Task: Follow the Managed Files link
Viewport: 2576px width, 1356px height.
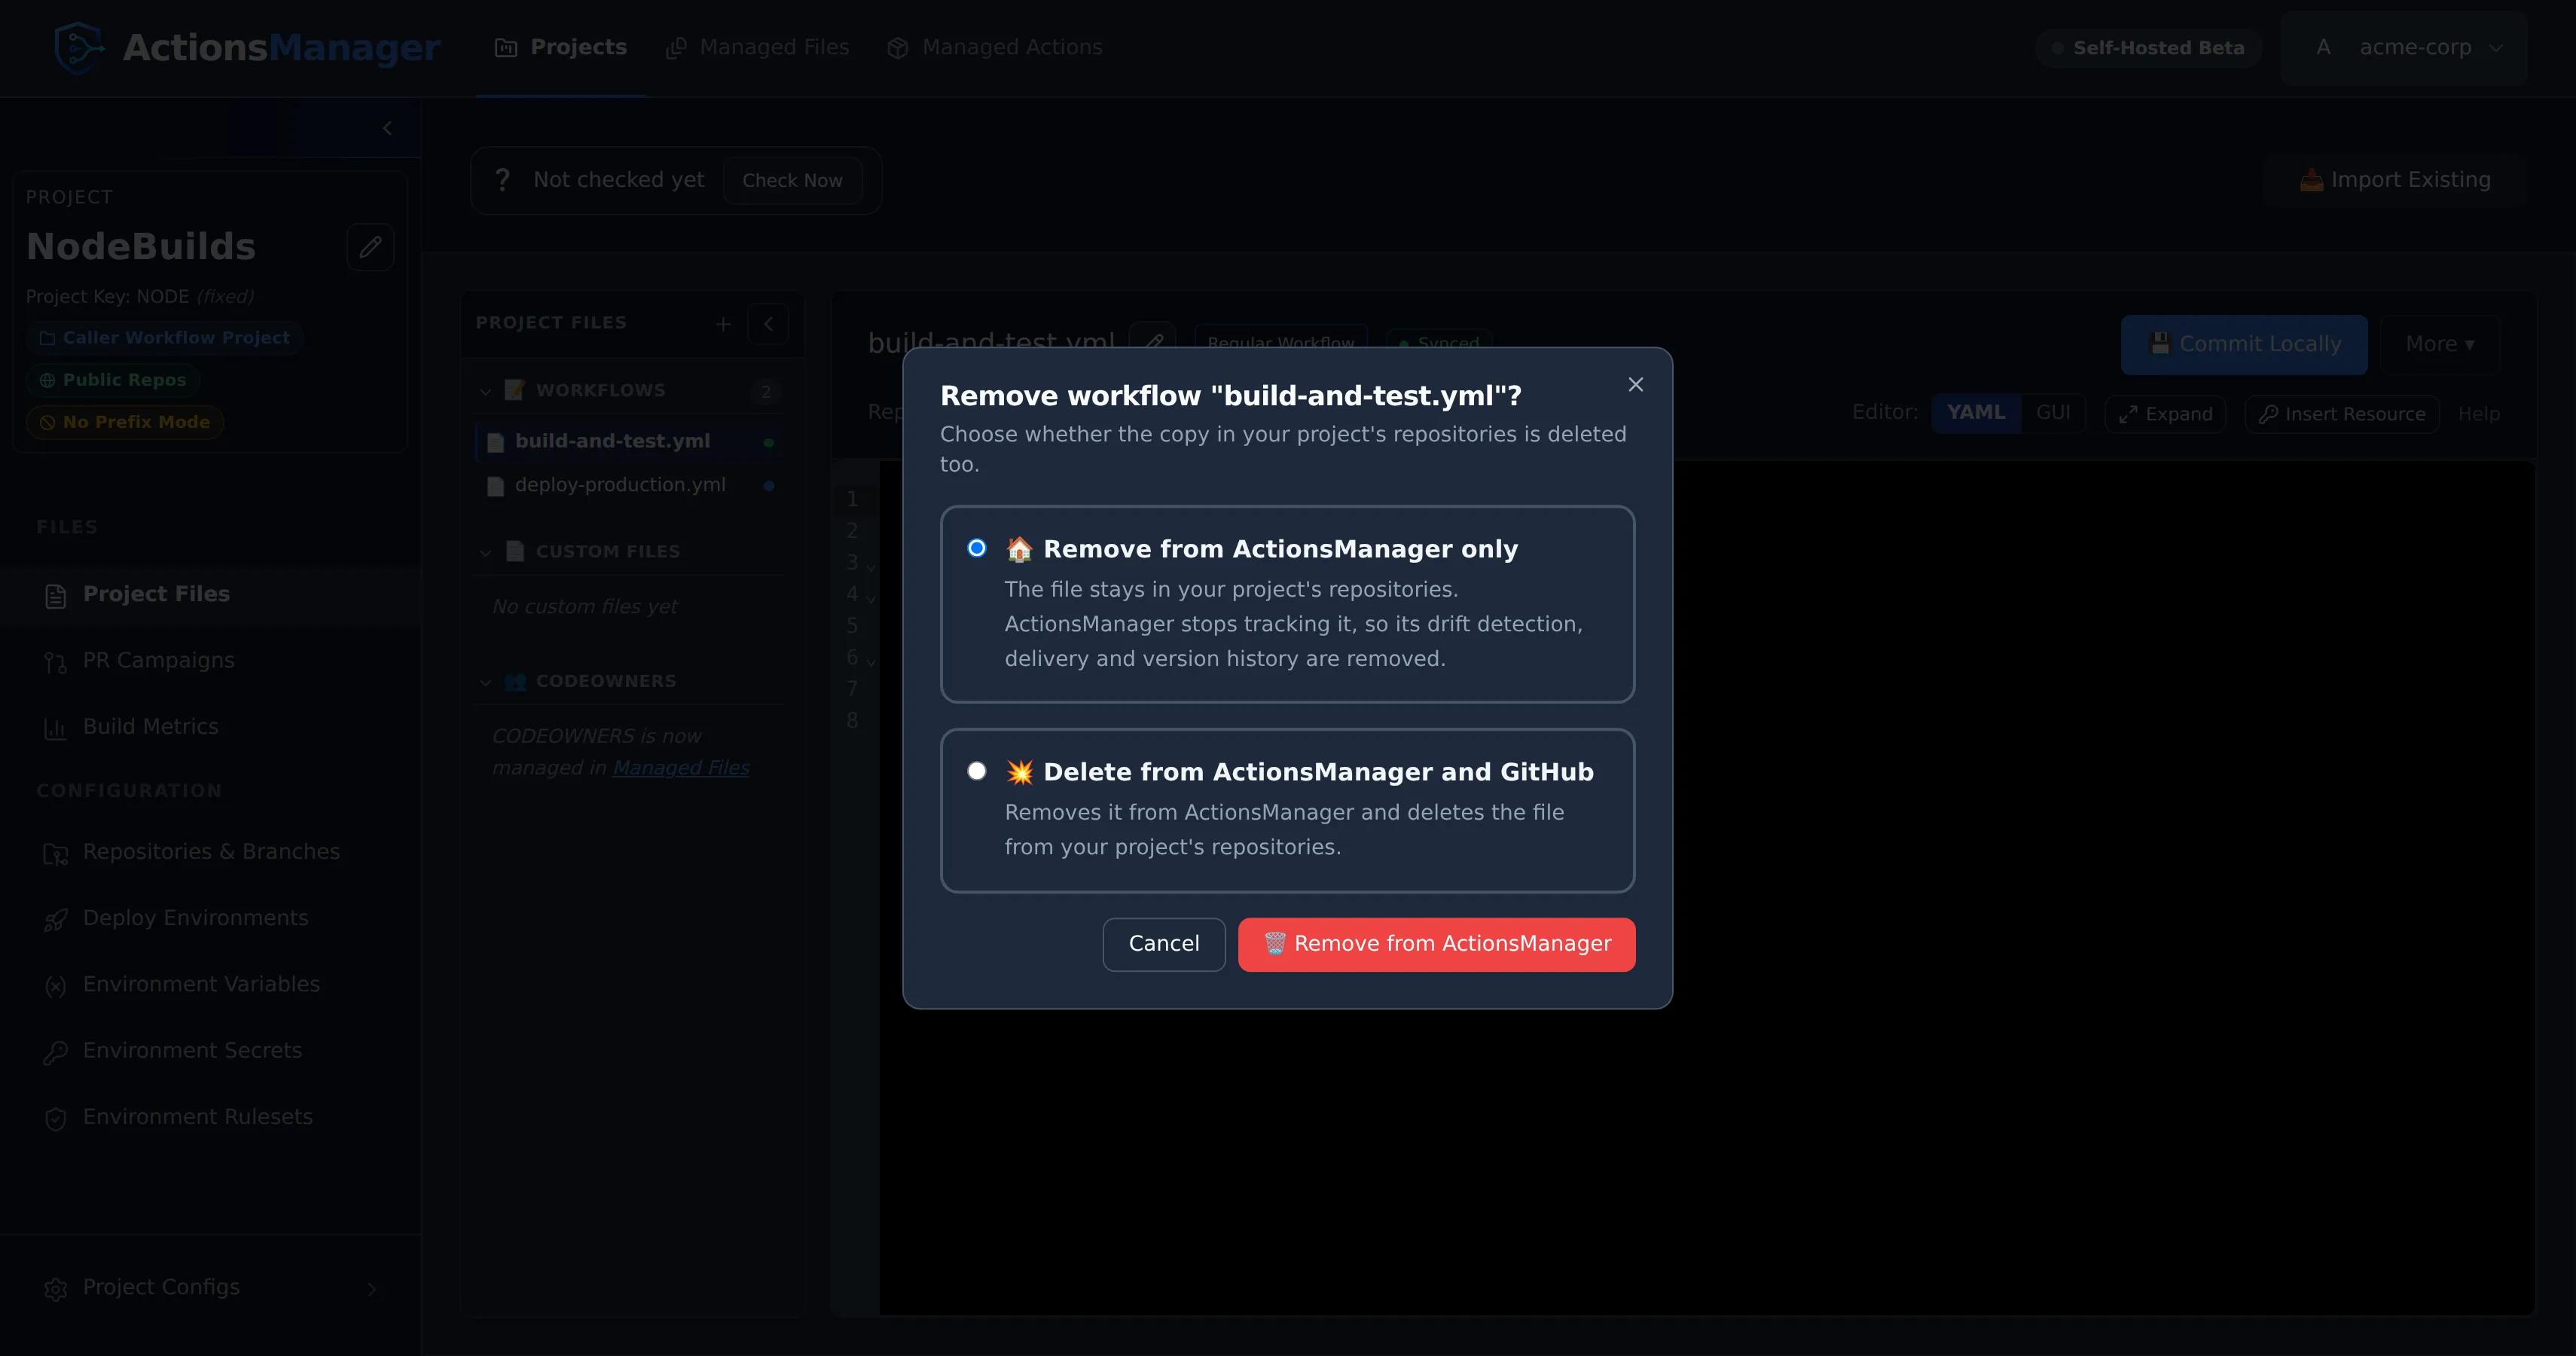Action: (681, 768)
